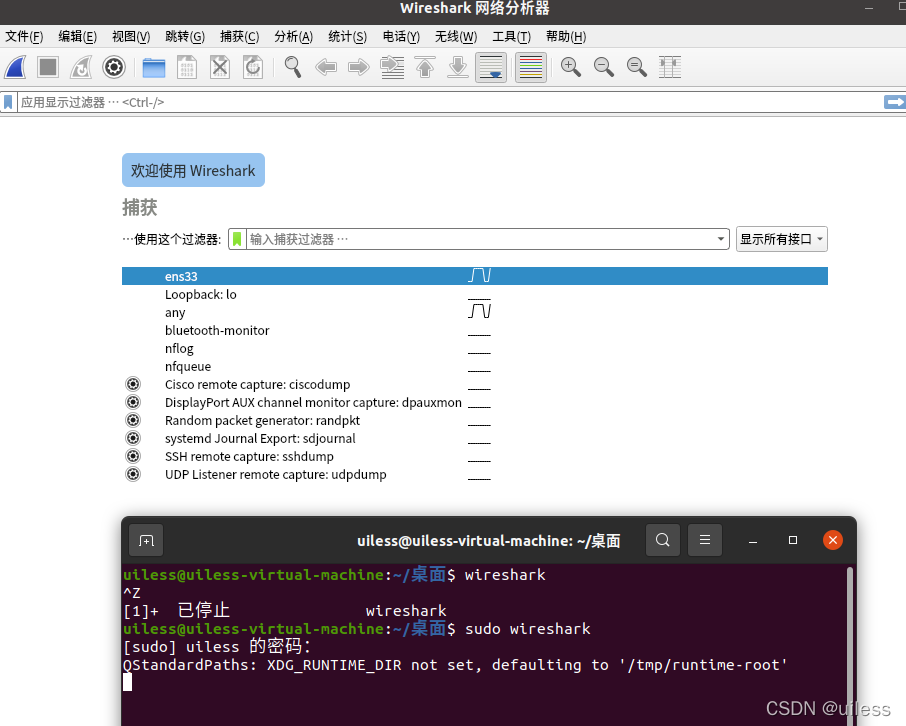The height and width of the screenshot is (726, 906).
Task: Go to specified packet icon
Action: click(x=392, y=68)
